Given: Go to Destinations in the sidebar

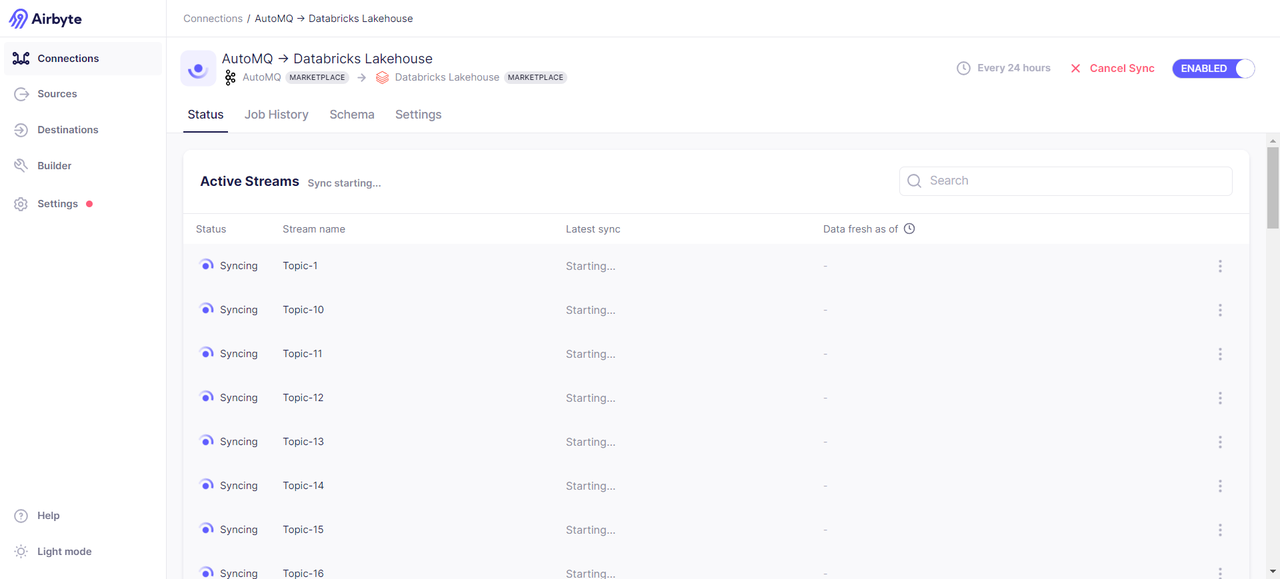Looking at the screenshot, I should coord(83,130).
